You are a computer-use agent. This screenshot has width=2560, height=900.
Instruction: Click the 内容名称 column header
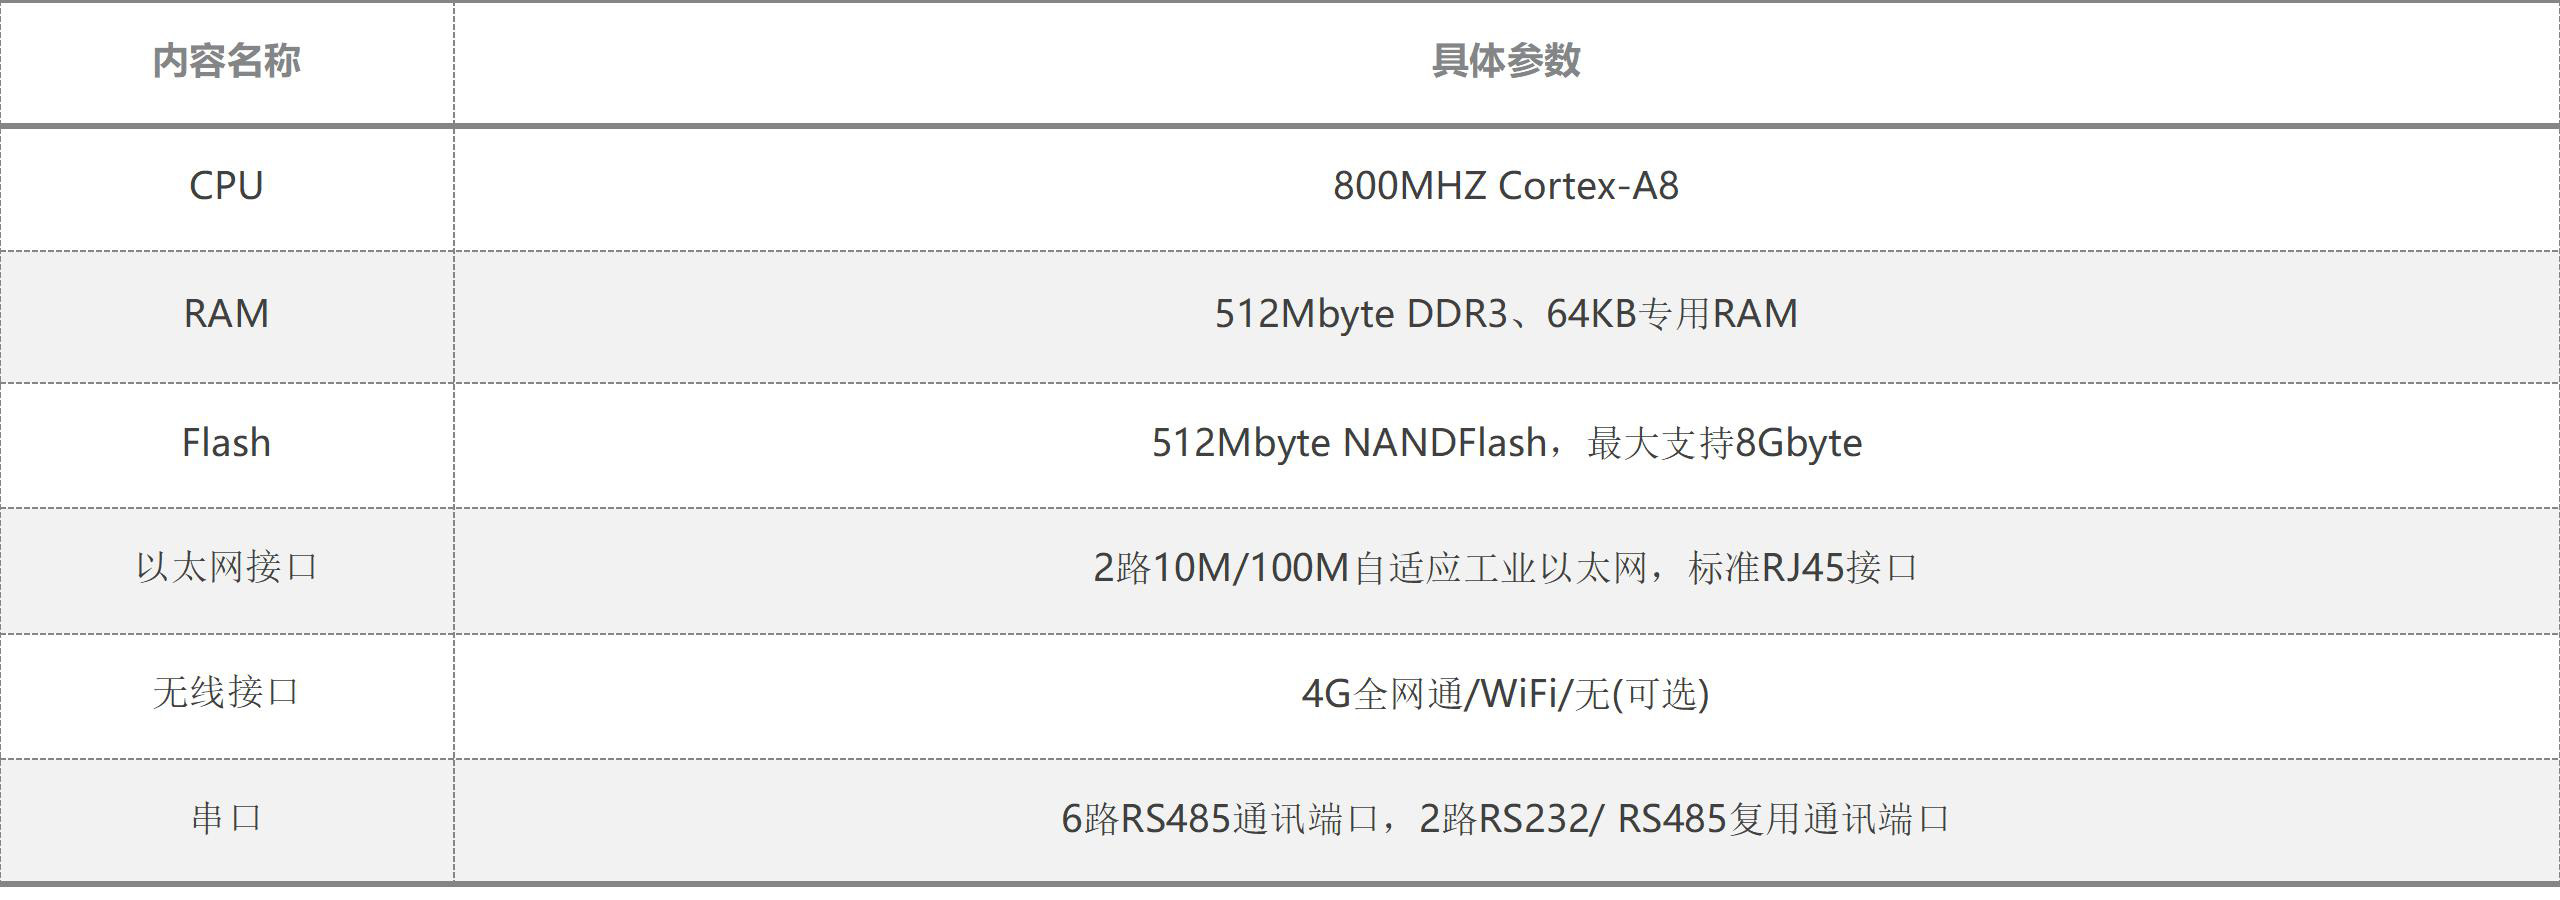[x=226, y=62]
